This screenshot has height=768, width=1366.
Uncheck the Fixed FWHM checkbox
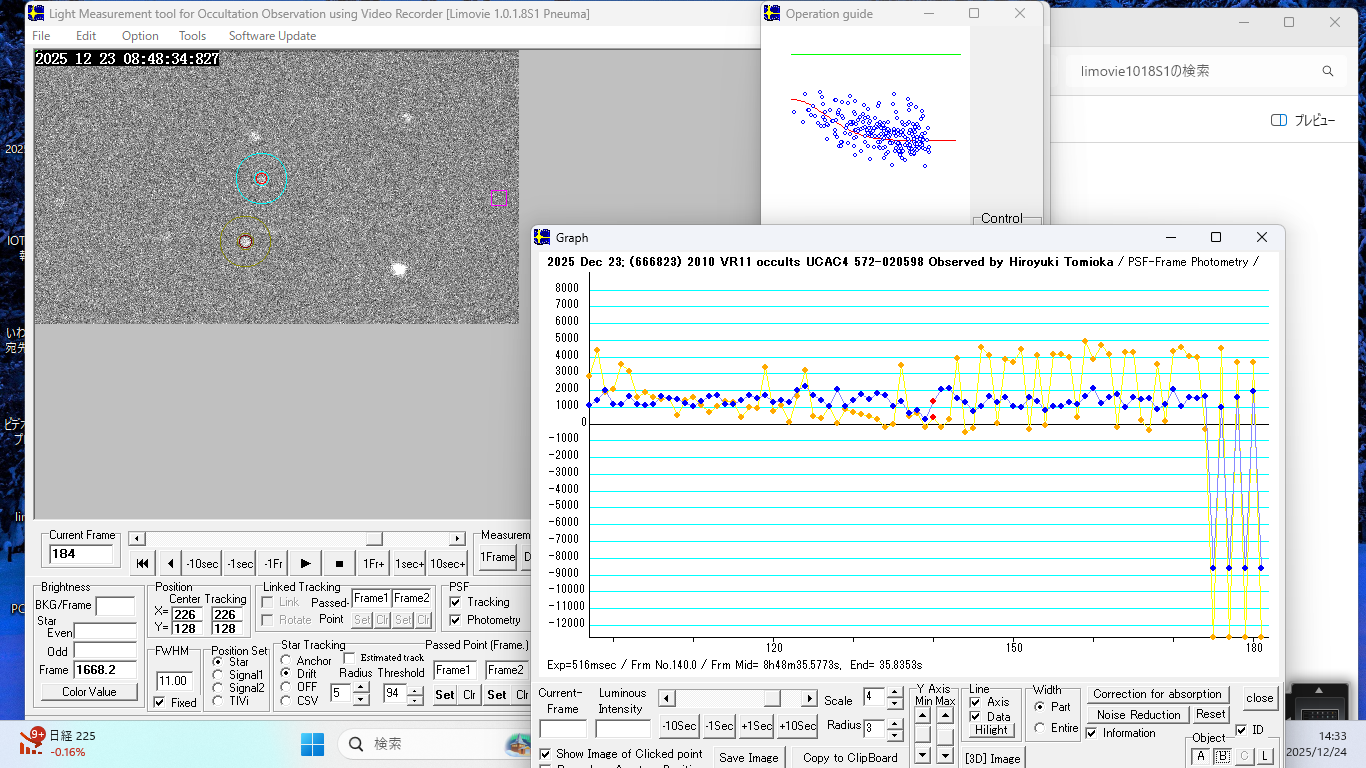click(159, 702)
